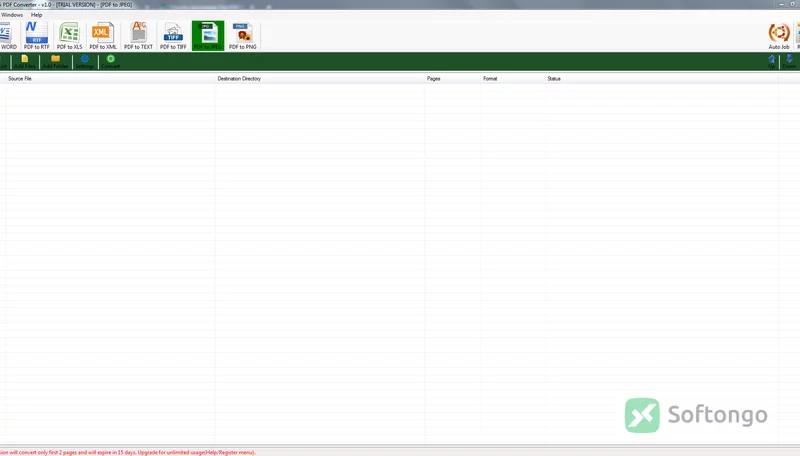Sort by the Source File column header
This screenshot has height=456, width=800.
(x=109, y=79)
